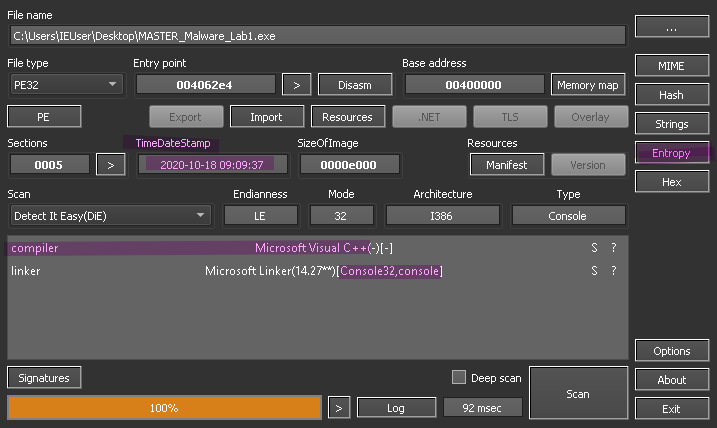Click the Mode 32 field
Viewport: 717px width, 428px height.
click(x=341, y=216)
